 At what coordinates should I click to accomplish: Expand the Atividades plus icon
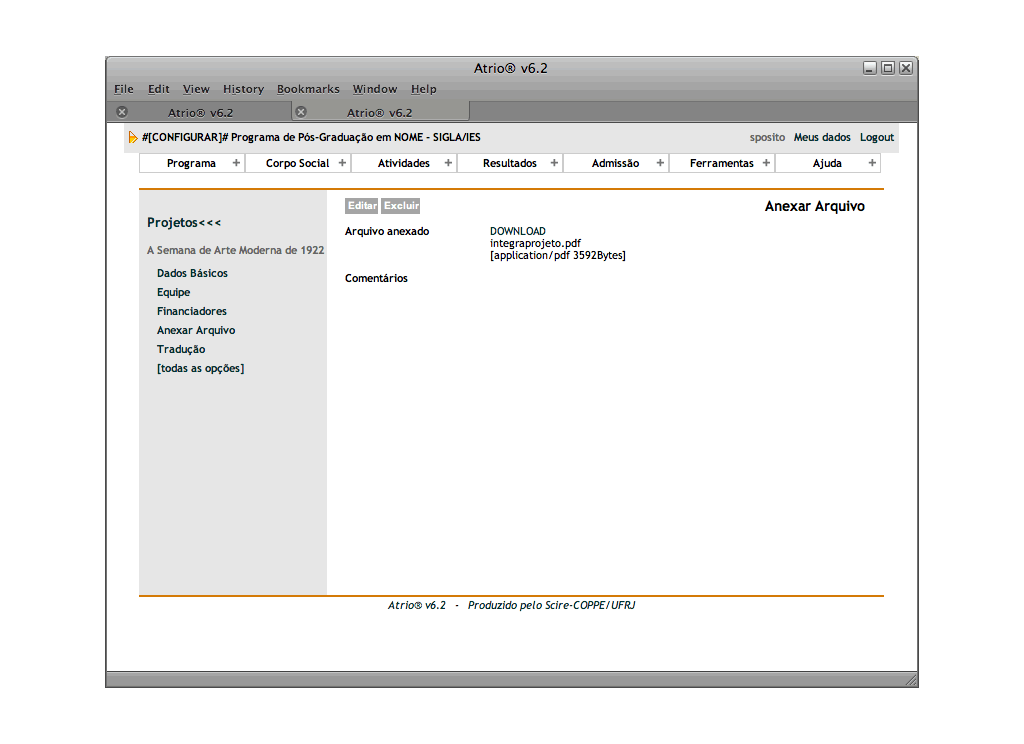click(x=448, y=163)
